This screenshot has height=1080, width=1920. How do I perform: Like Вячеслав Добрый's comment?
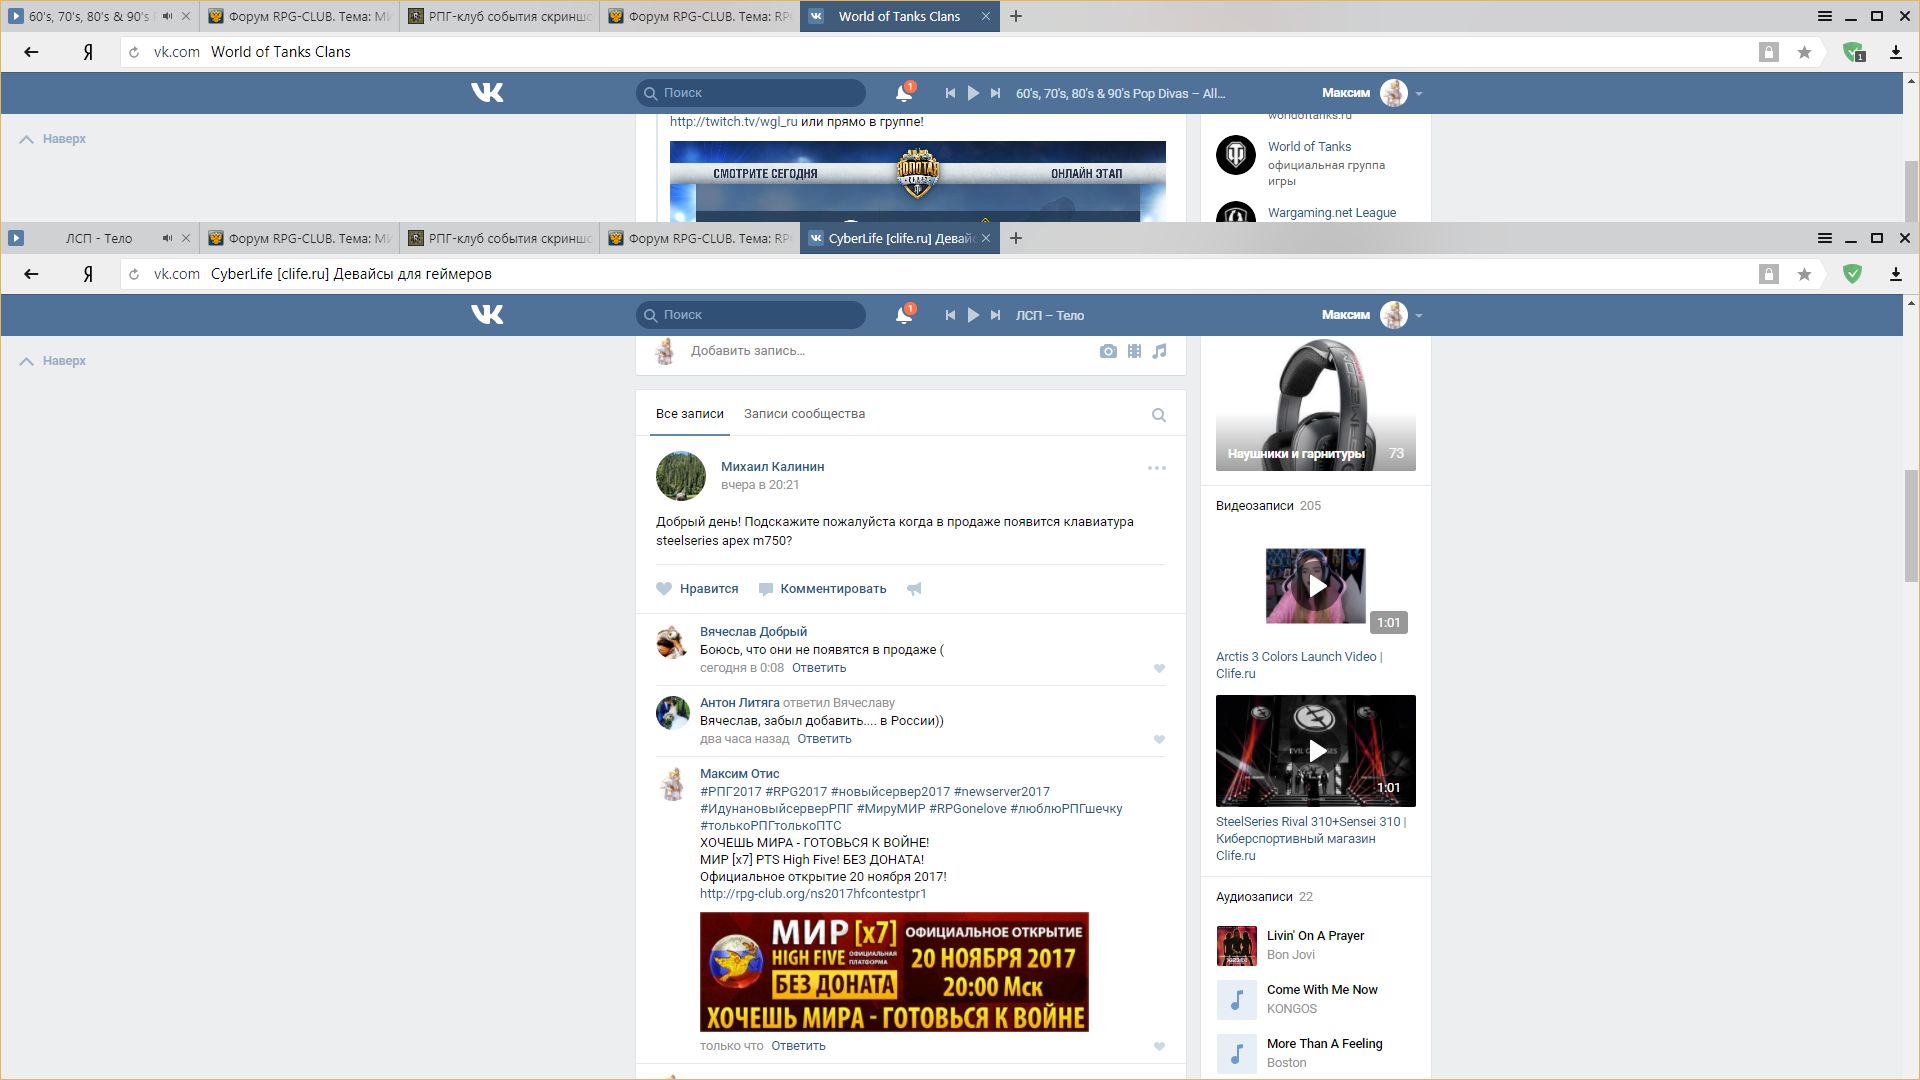pyautogui.click(x=1159, y=668)
